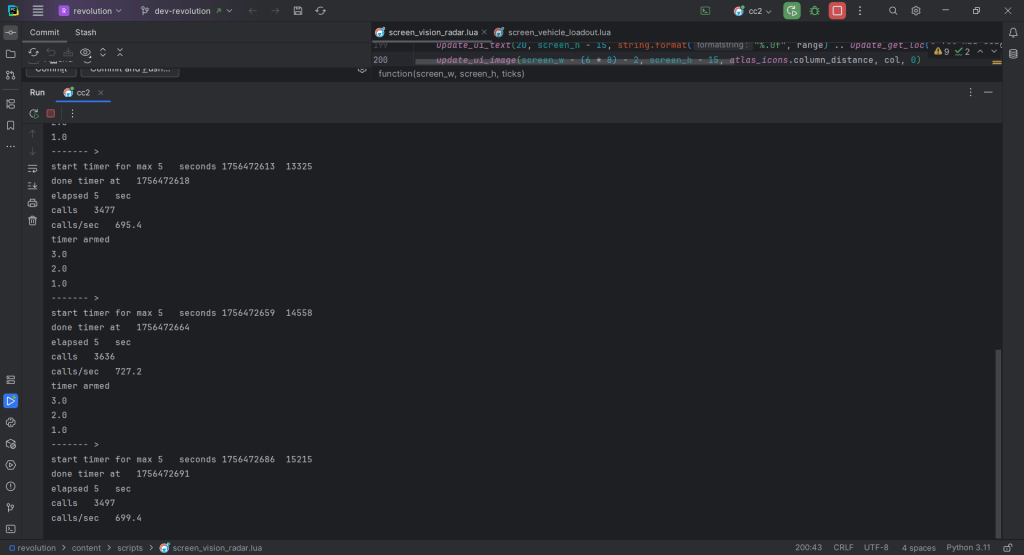This screenshot has height=555, width=1024.
Task: Open the revolution project dropdown
Action: [90, 11]
